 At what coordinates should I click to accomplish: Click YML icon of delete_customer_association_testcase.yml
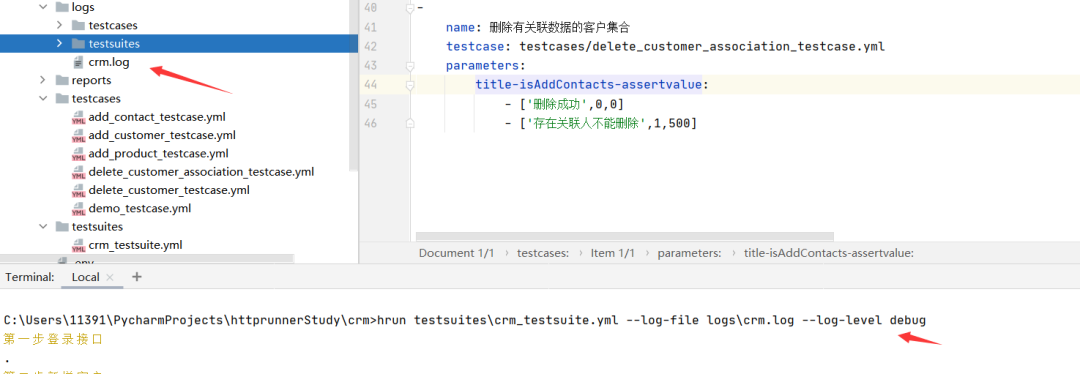click(78, 172)
